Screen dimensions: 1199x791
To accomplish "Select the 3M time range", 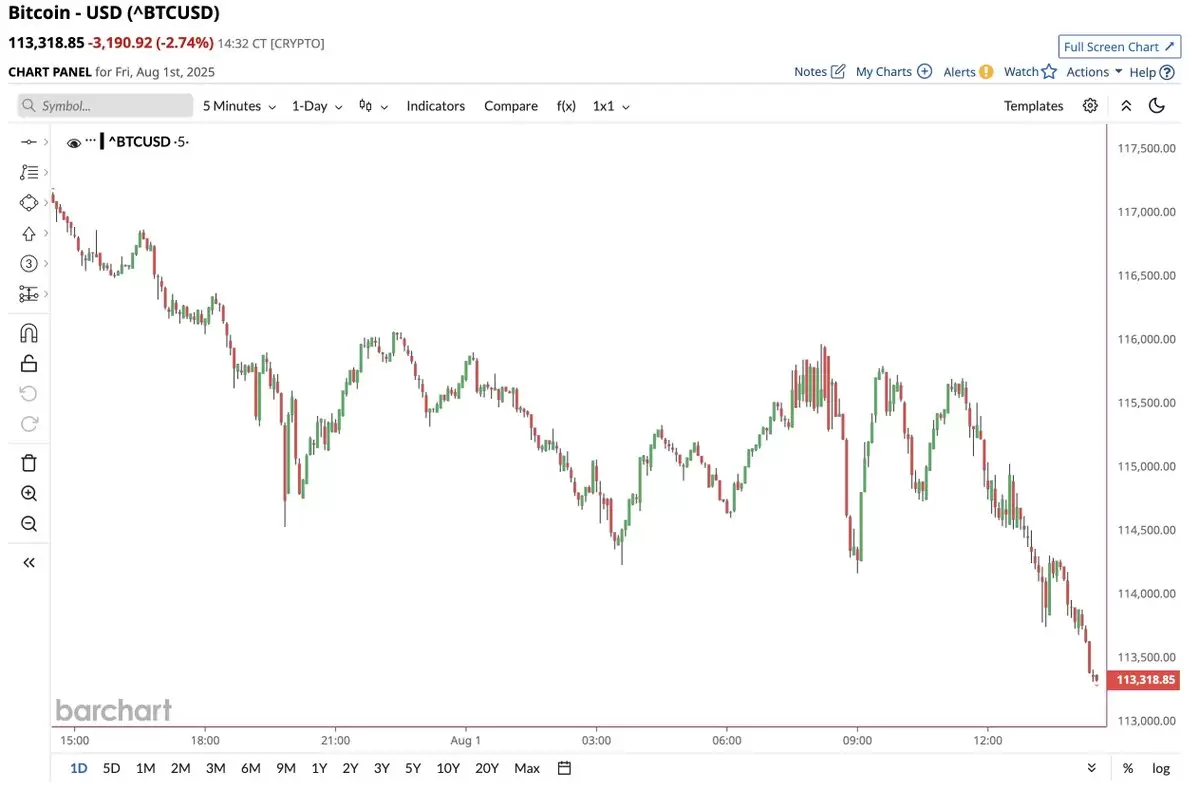I will [x=216, y=768].
